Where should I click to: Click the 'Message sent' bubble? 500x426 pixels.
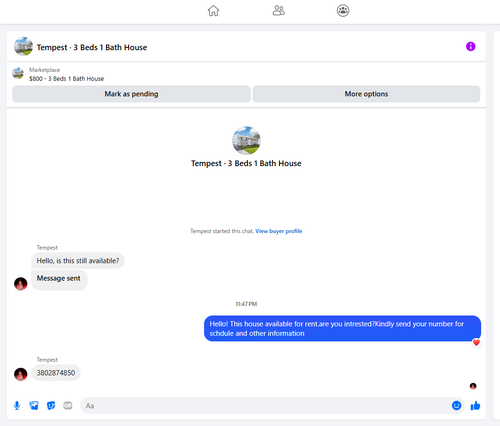tap(59, 280)
